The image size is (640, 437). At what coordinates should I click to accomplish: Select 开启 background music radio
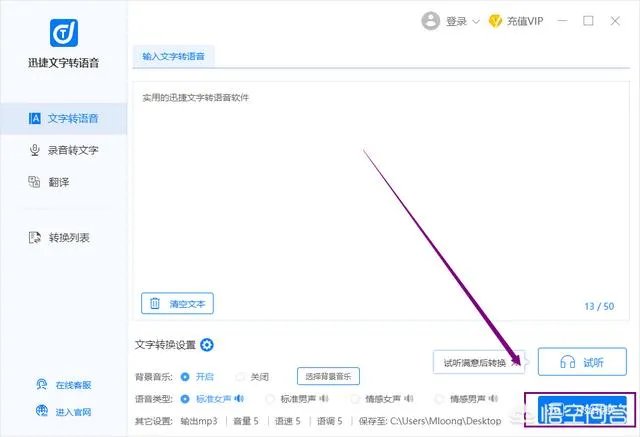coord(185,377)
